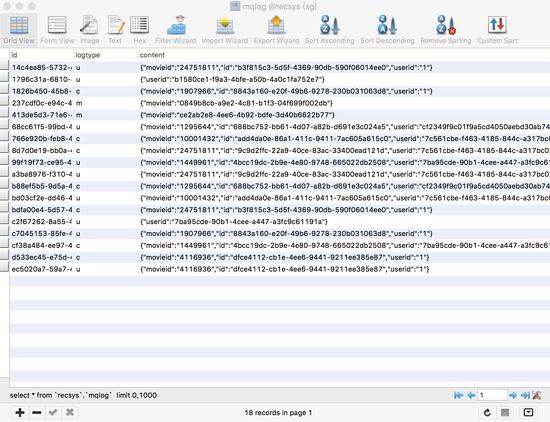This screenshot has width=550, height=422.
Task: Sort column Descending
Action: pyautogui.click(x=387, y=30)
